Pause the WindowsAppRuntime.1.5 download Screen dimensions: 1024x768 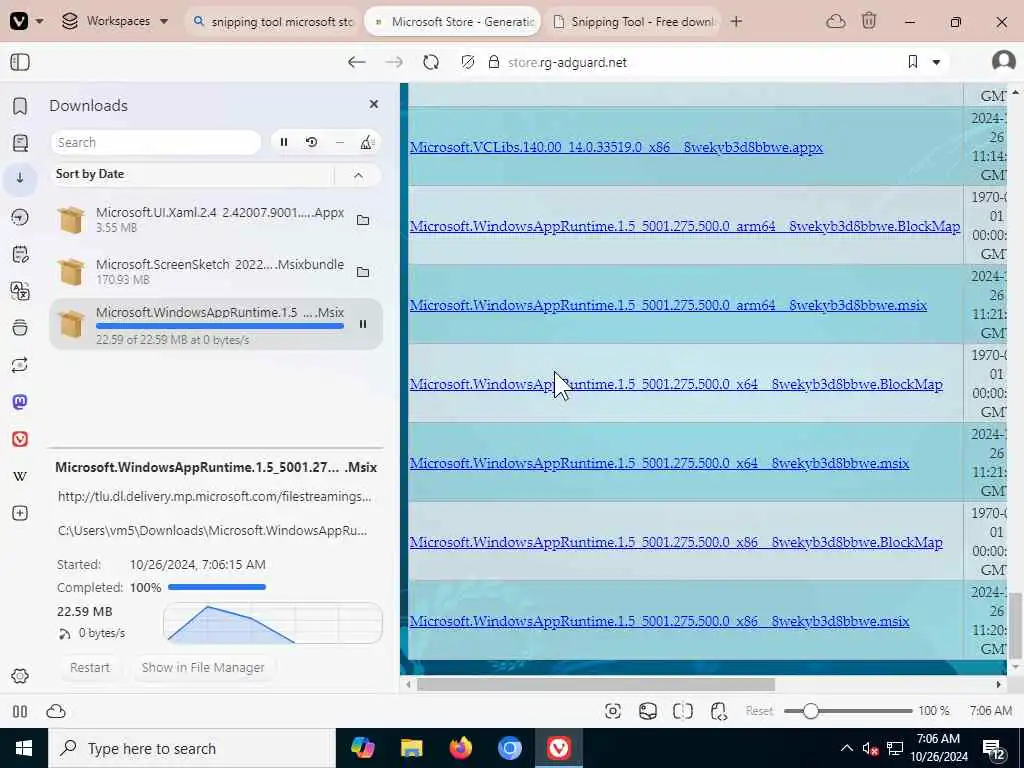[363, 324]
